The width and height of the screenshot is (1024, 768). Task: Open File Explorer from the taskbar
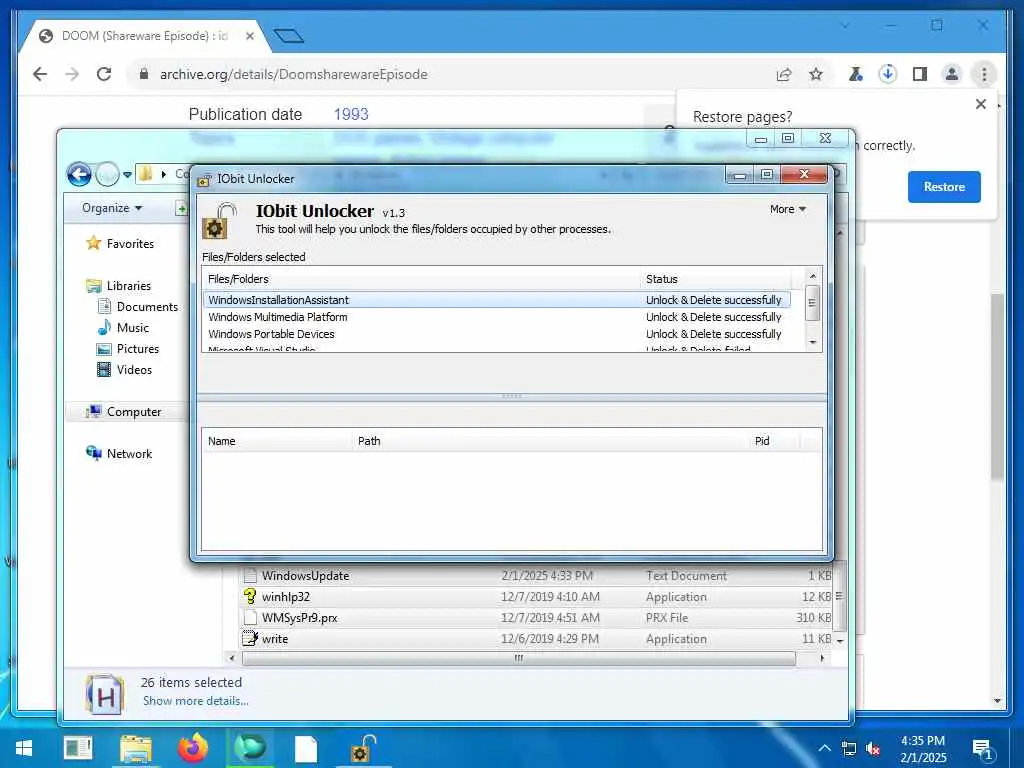(x=136, y=748)
